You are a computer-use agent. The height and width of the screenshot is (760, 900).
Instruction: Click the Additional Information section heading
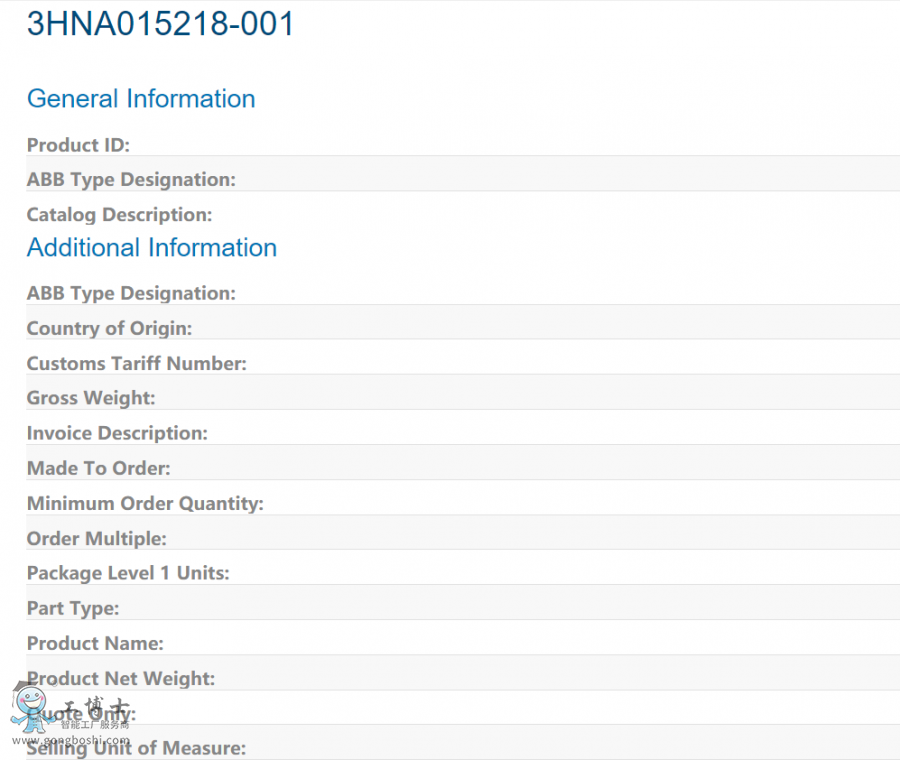[x=152, y=248]
